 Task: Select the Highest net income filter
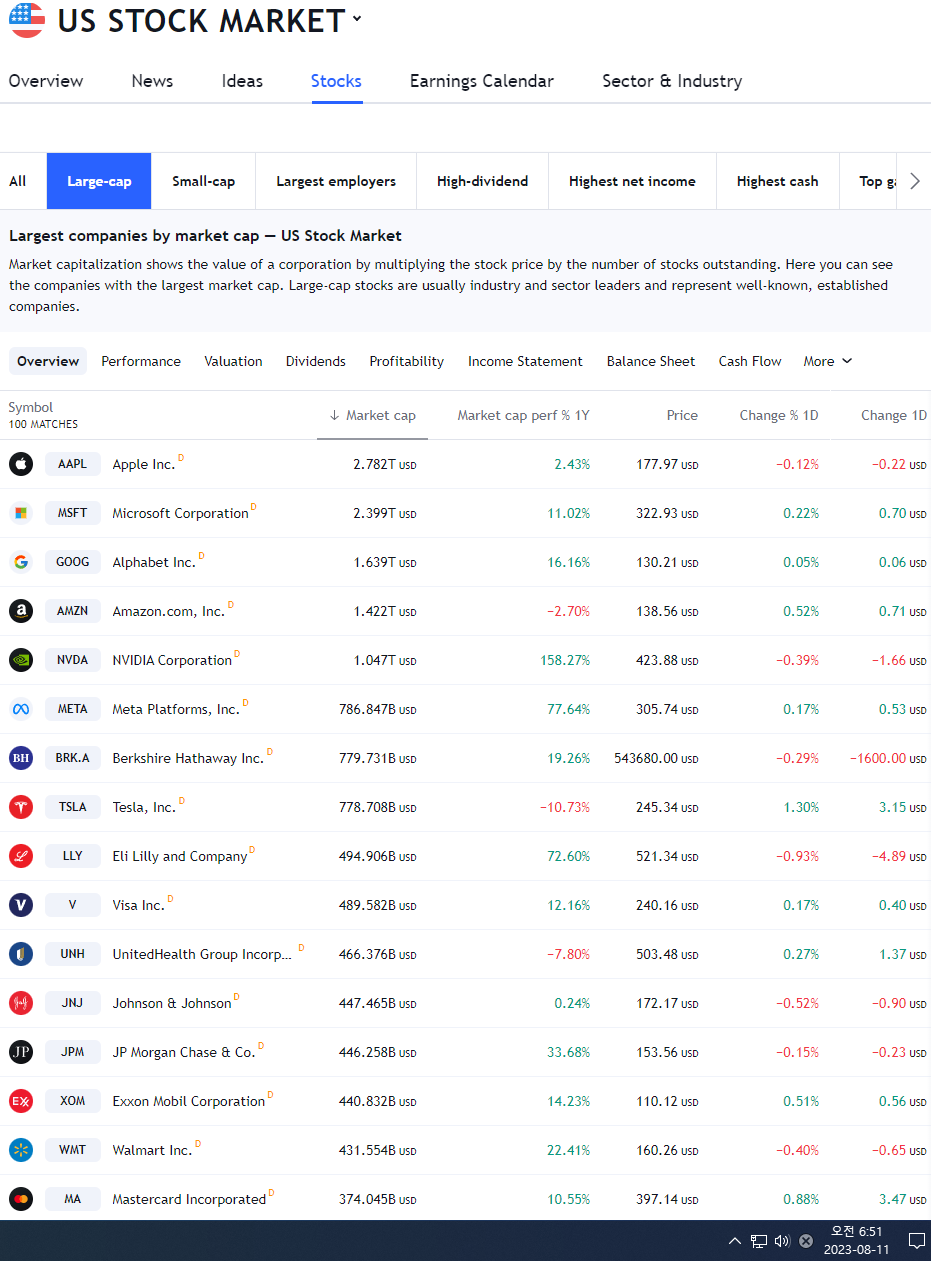632,181
